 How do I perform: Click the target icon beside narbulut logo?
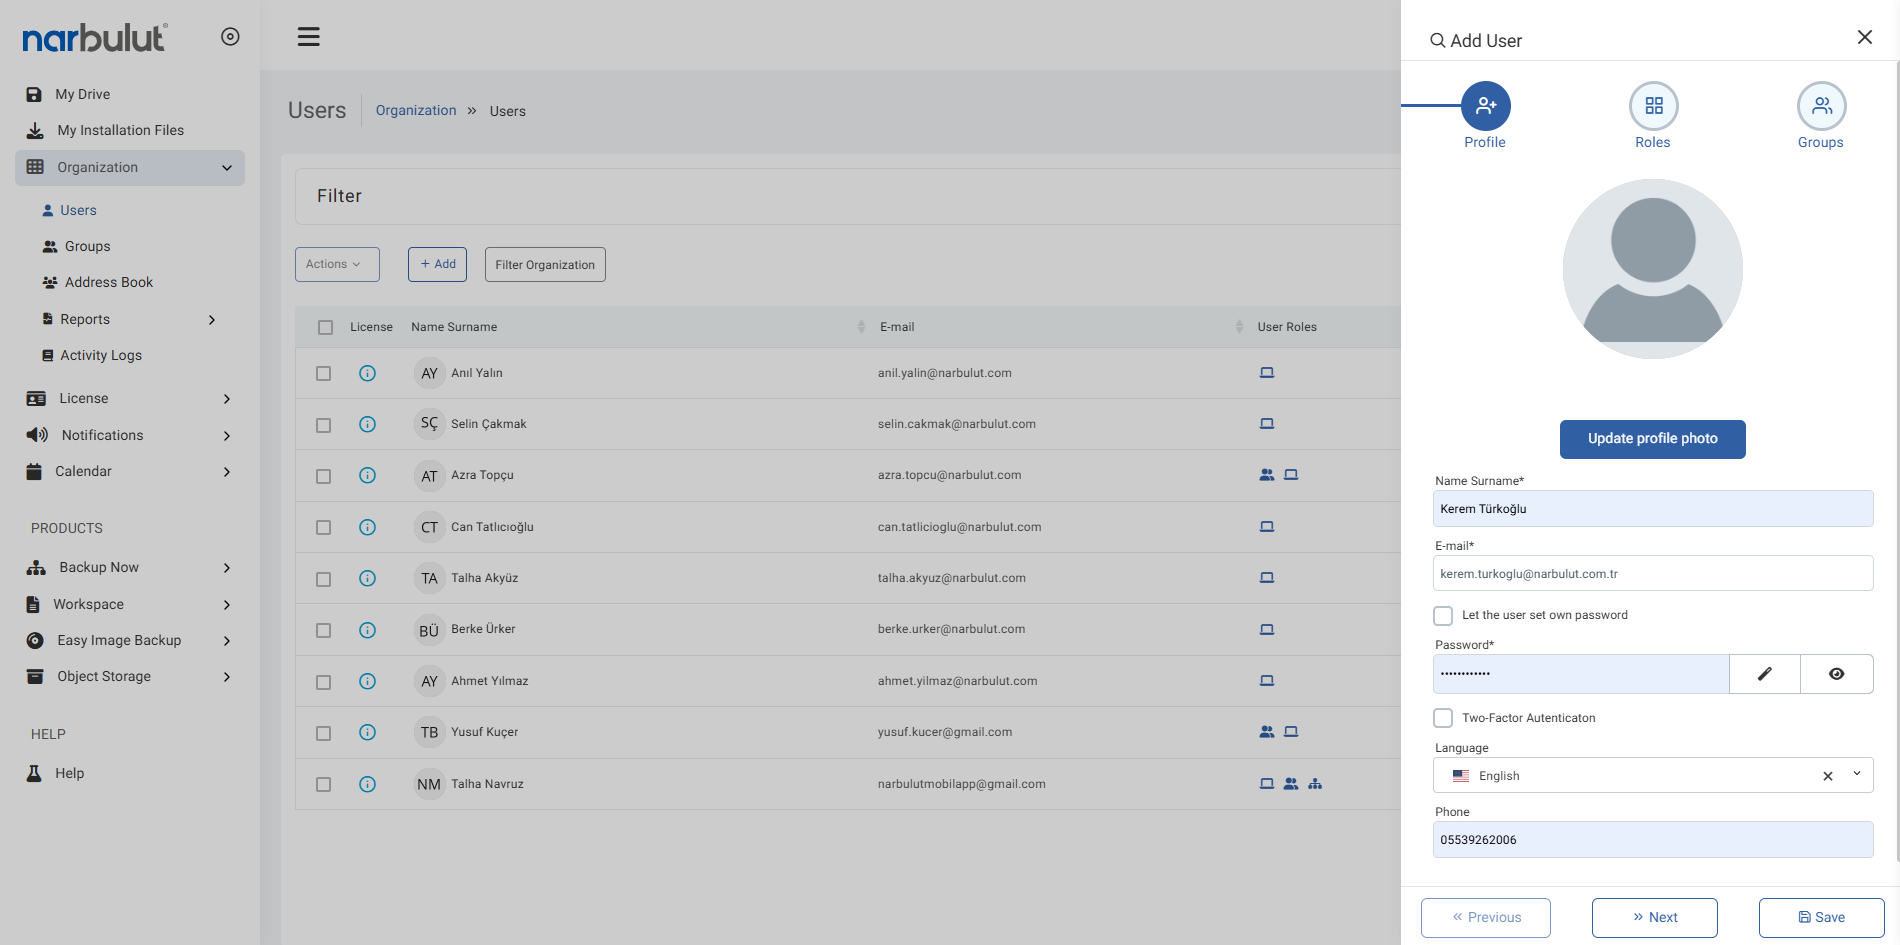(230, 37)
